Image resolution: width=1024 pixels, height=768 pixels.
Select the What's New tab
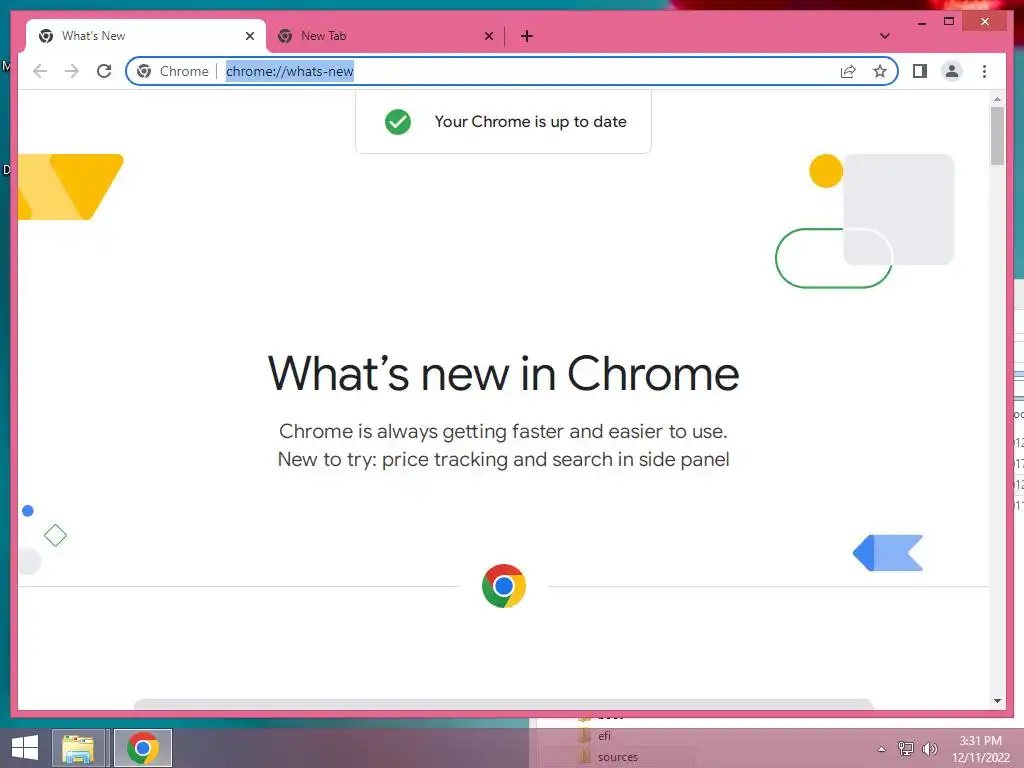click(146, 36)
